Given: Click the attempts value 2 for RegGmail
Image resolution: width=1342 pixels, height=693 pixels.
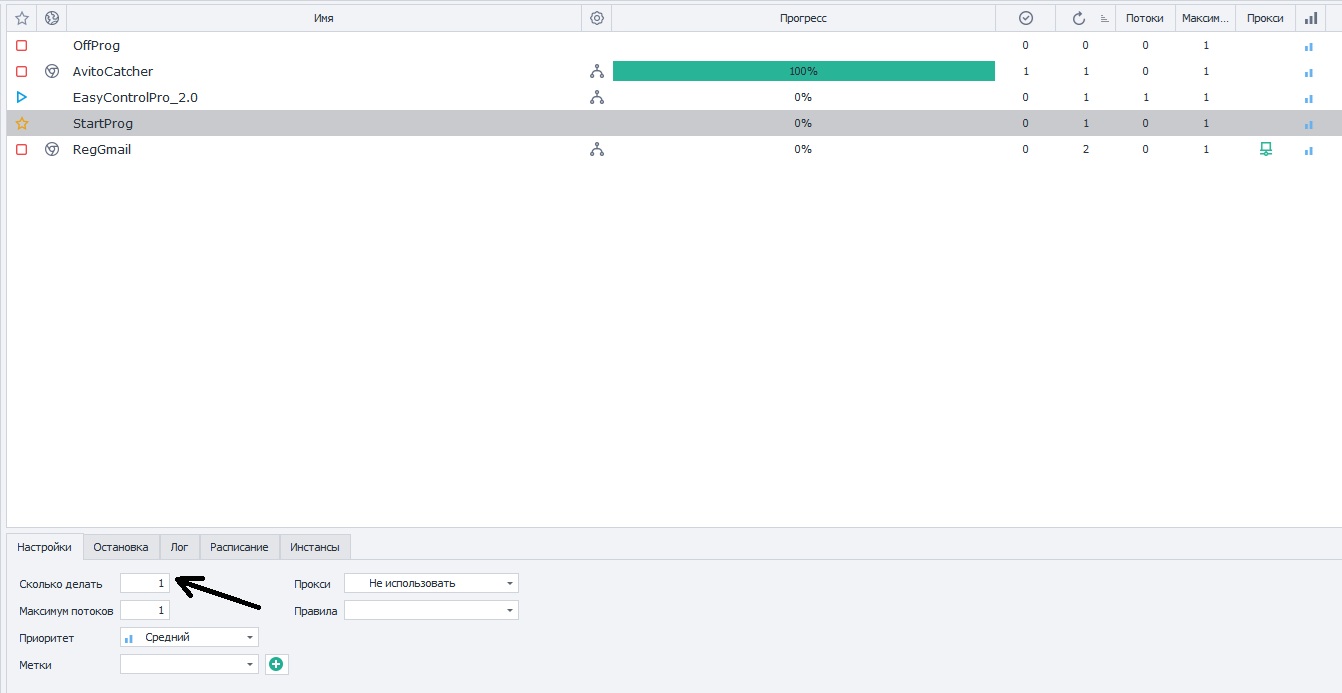Looking at the screenshot, I should pos(1085,150).
